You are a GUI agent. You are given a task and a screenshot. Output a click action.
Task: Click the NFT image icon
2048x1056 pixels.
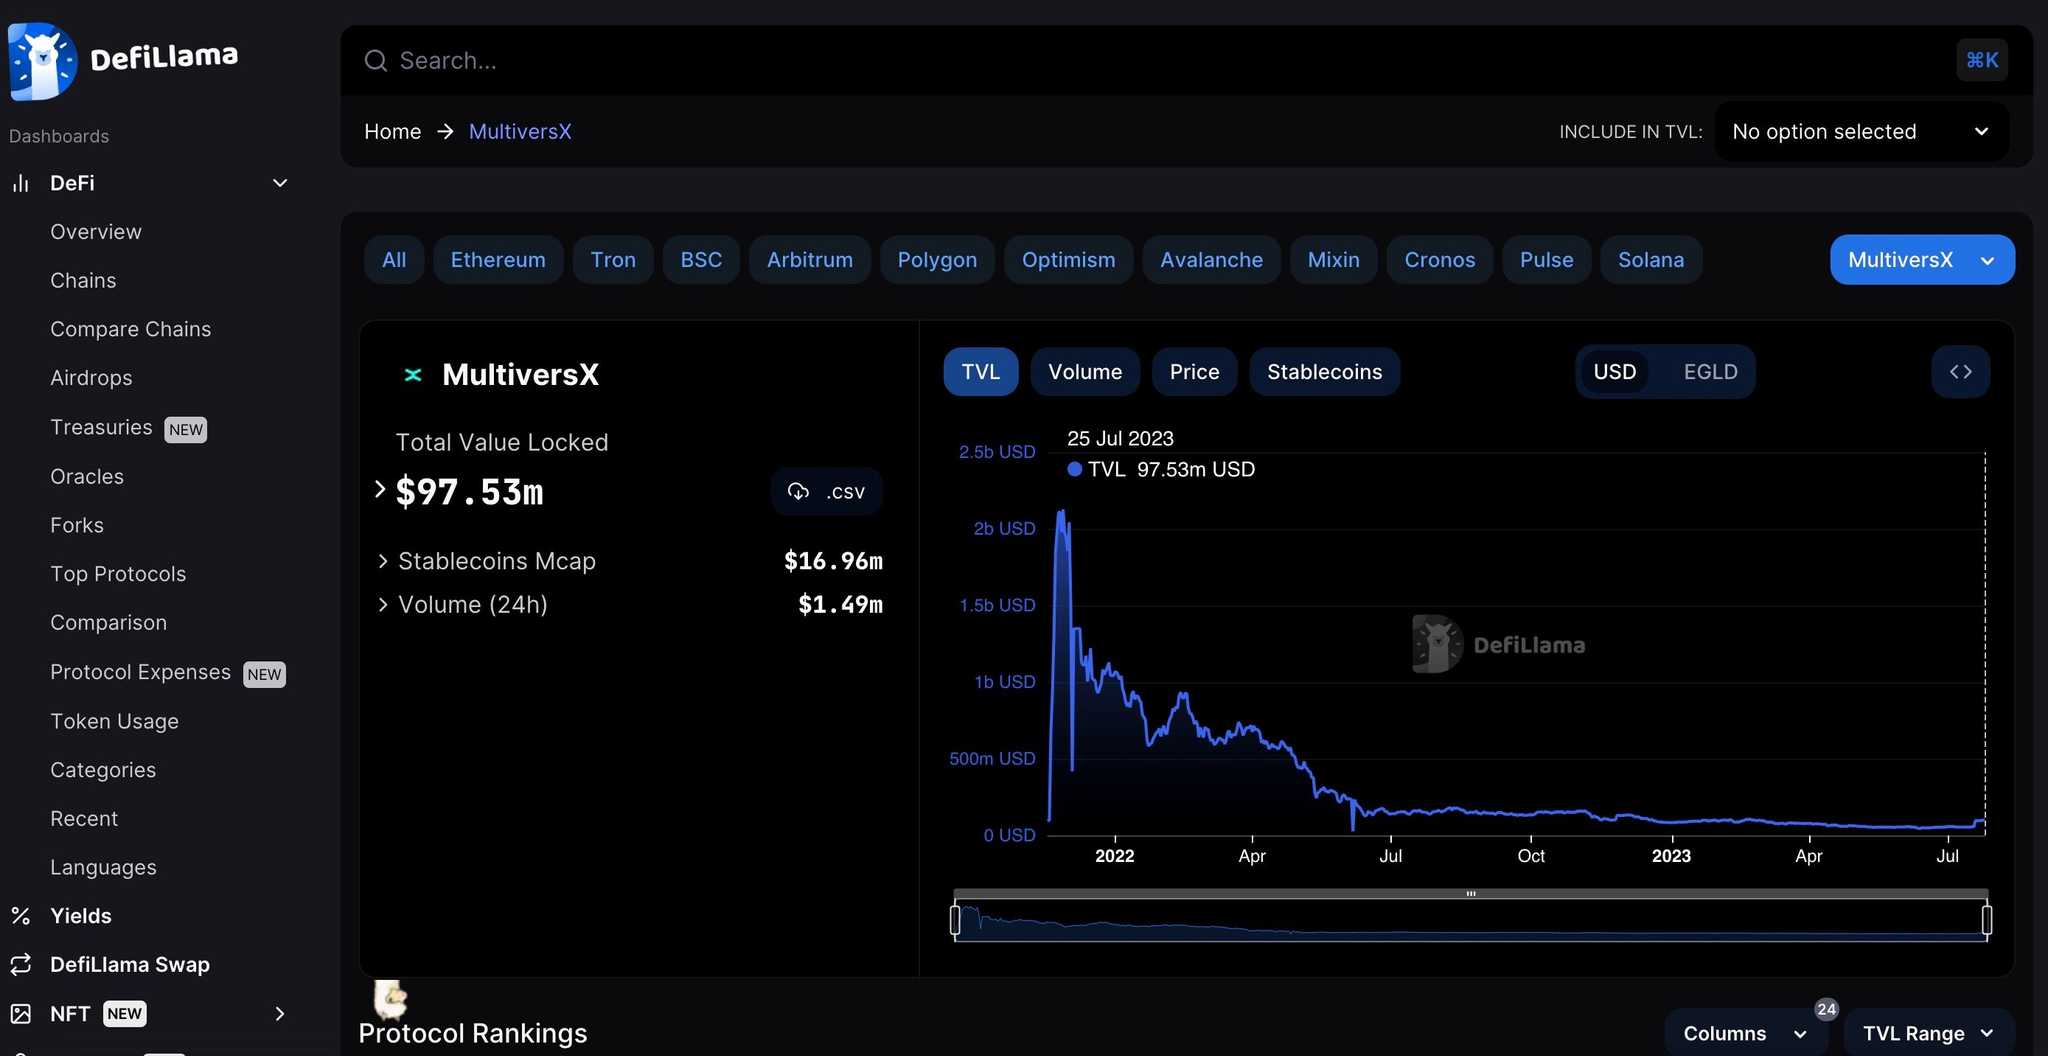click(21, 1013)
